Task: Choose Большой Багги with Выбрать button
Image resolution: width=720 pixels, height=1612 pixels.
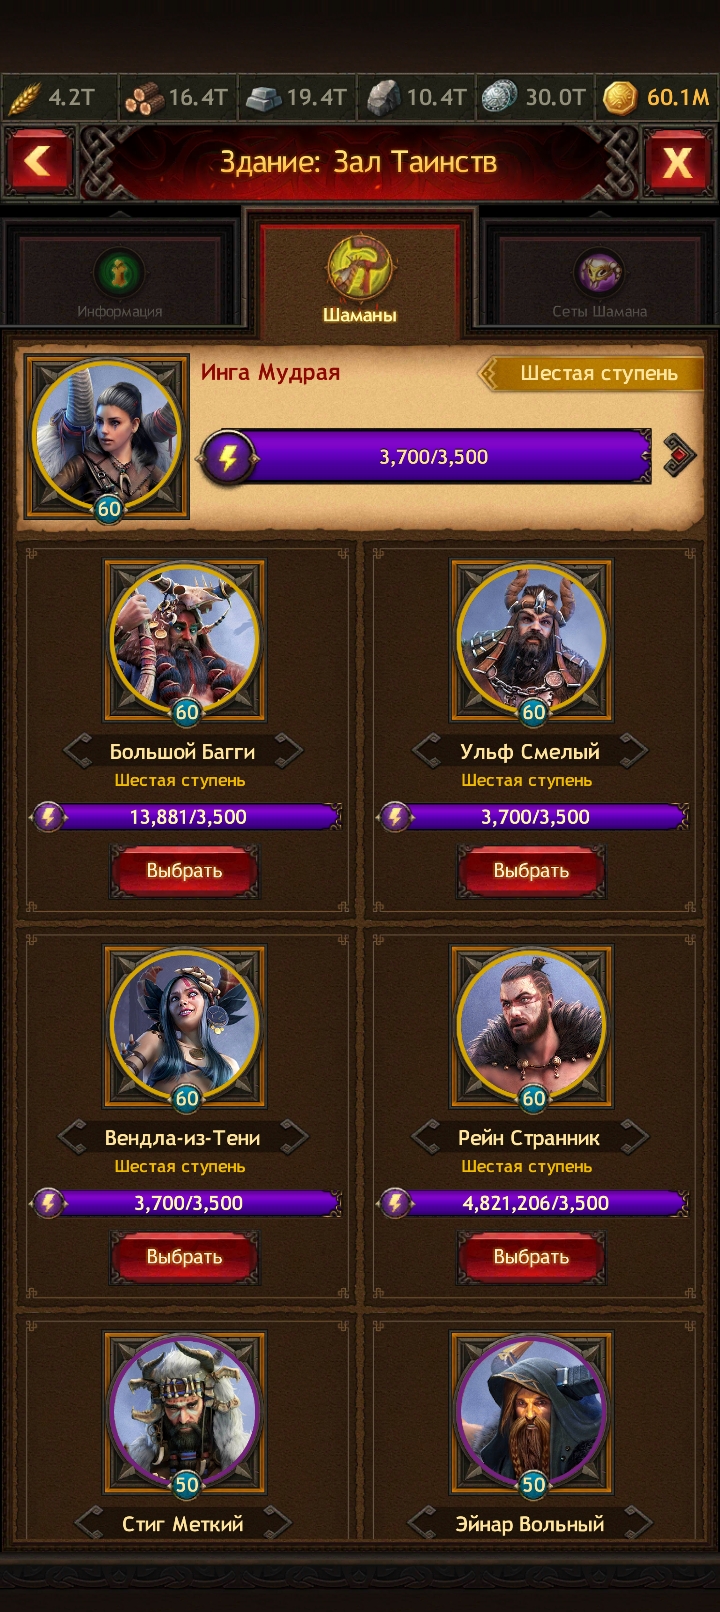Action: point(184,870)
